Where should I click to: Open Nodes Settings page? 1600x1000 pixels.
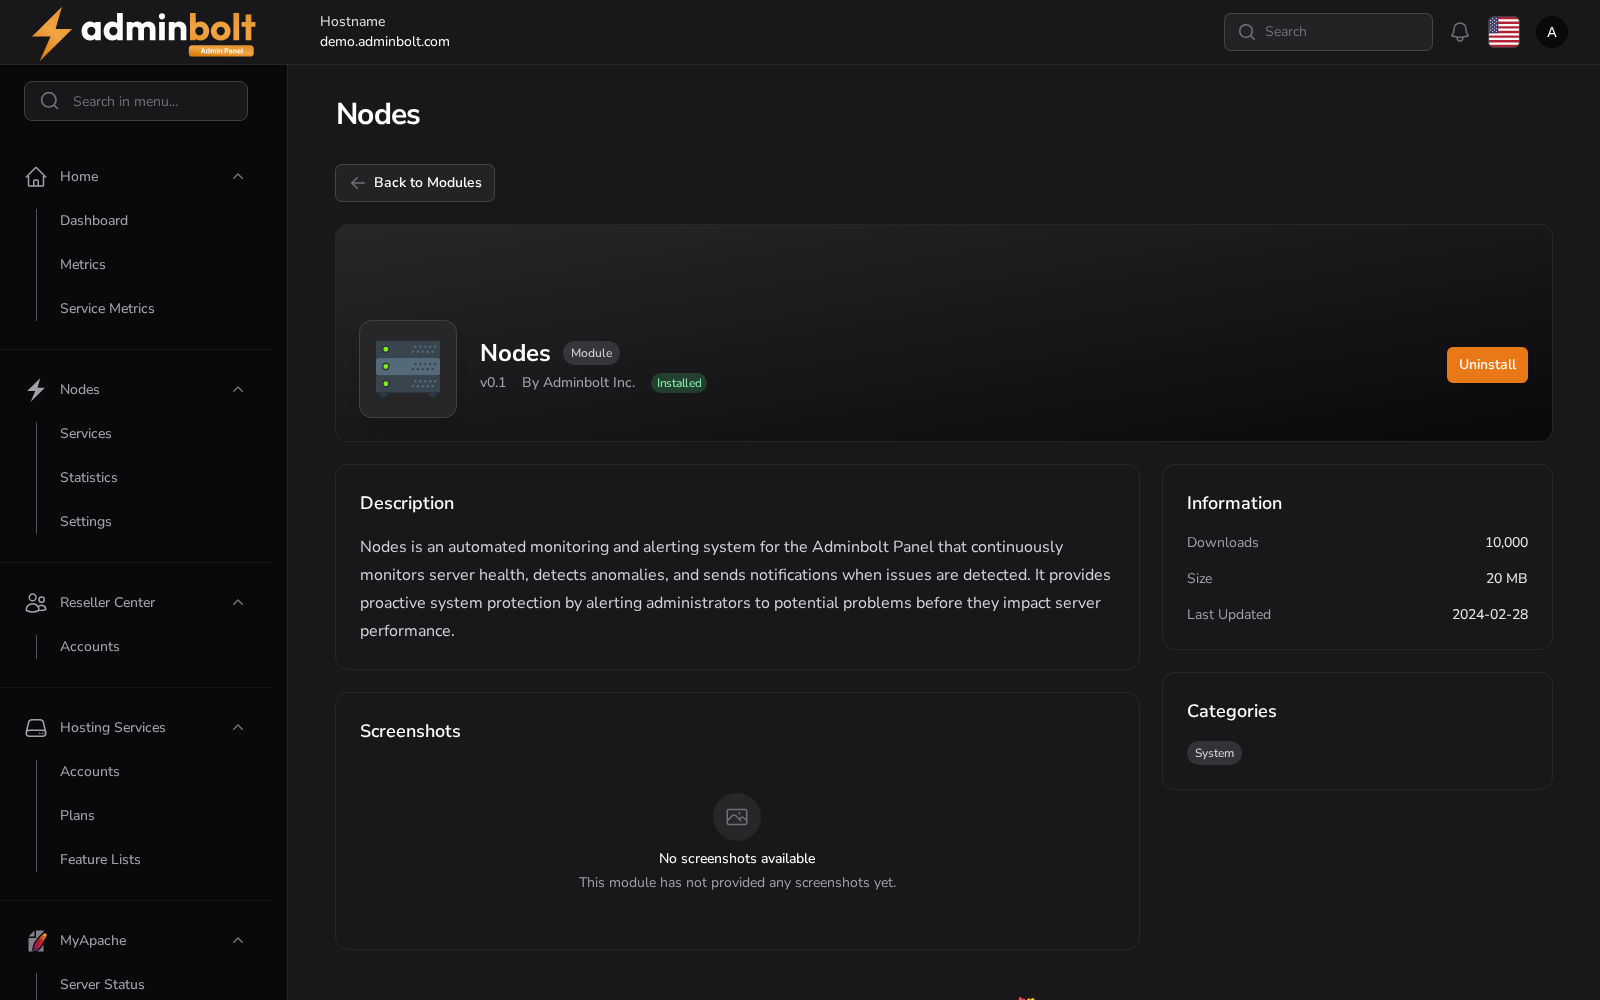86,522
